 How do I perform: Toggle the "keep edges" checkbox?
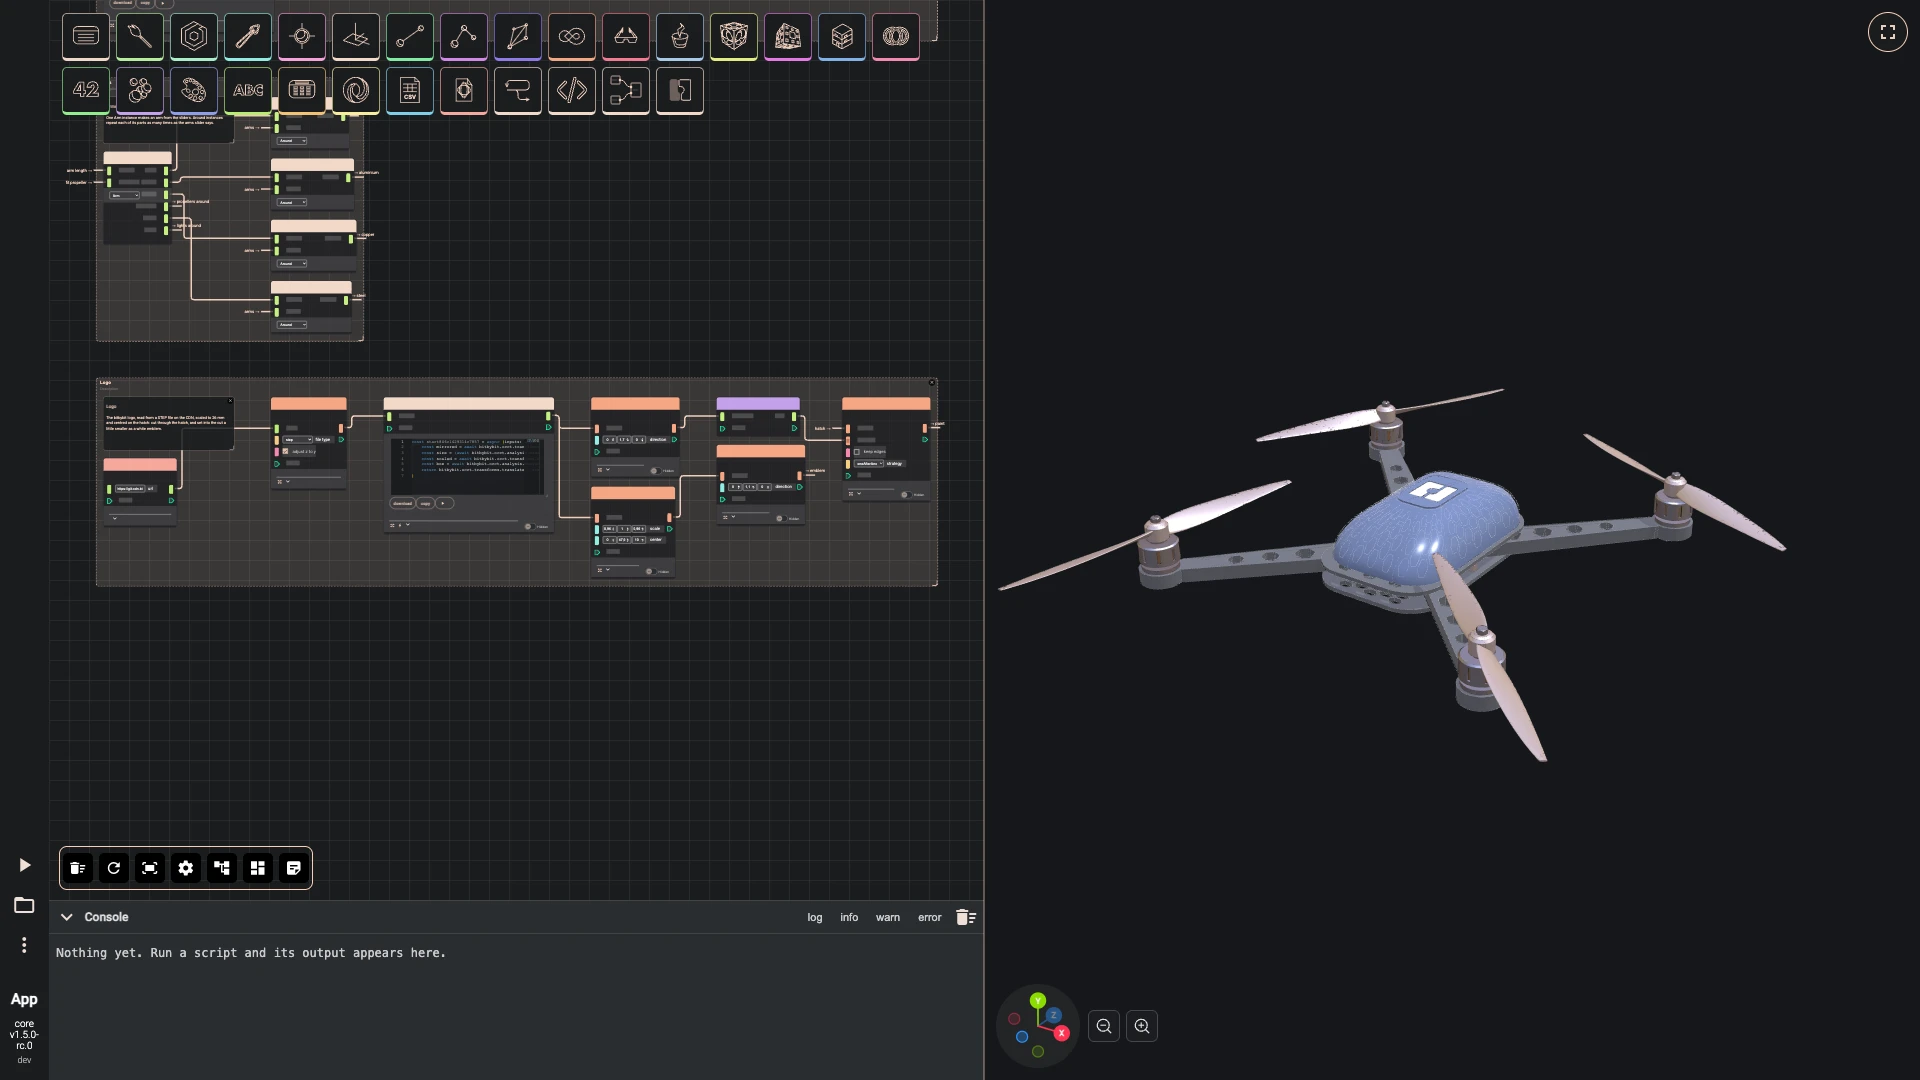tap(857, 452)
